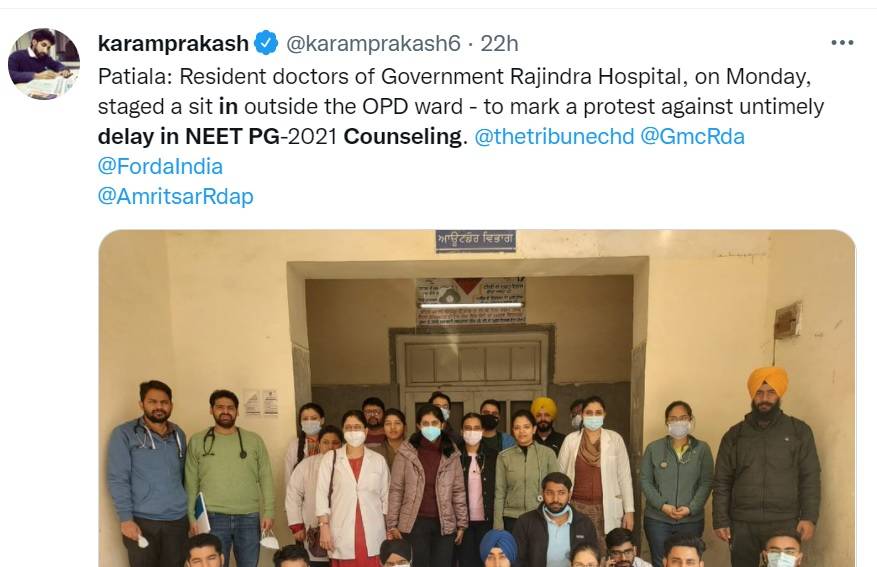Open karamprakash's profile avatar picture
Viewport: 877px width, 567px height.
click(44, 63)
